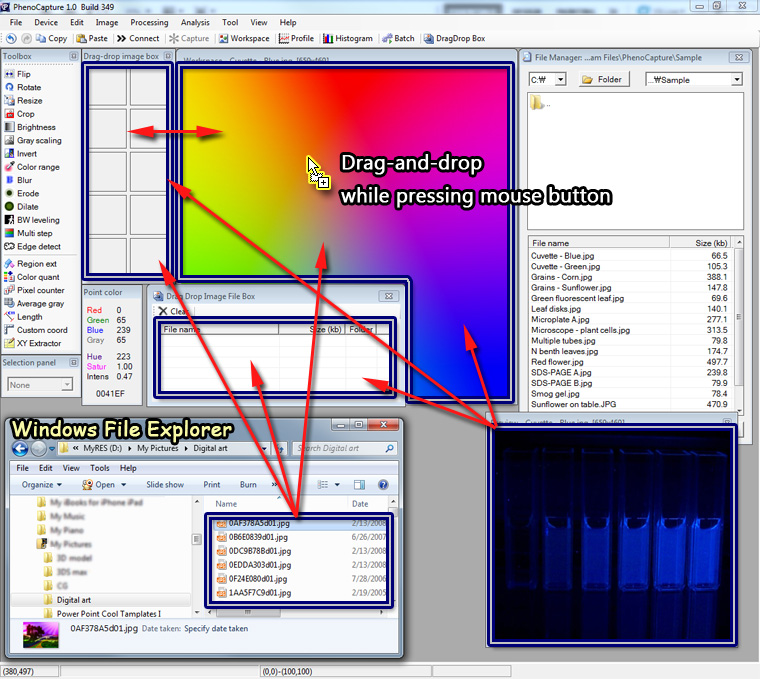760x679 pixels.
Task: Expand the Sample folder path dropdown
Action: 694,79
